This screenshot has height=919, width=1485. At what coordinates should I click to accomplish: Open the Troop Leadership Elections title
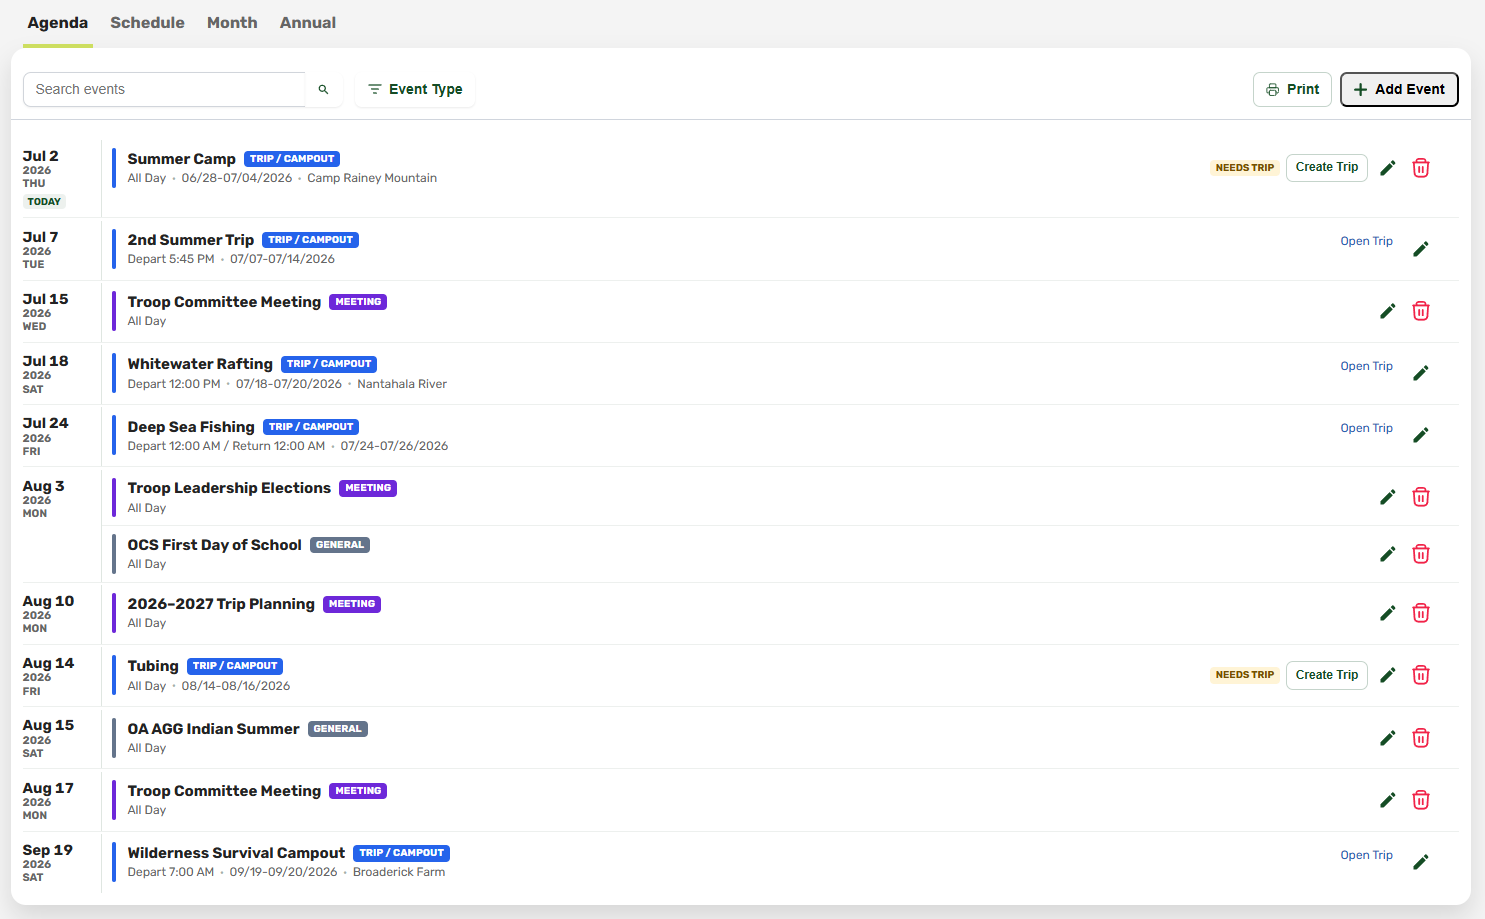pos(229,488)
